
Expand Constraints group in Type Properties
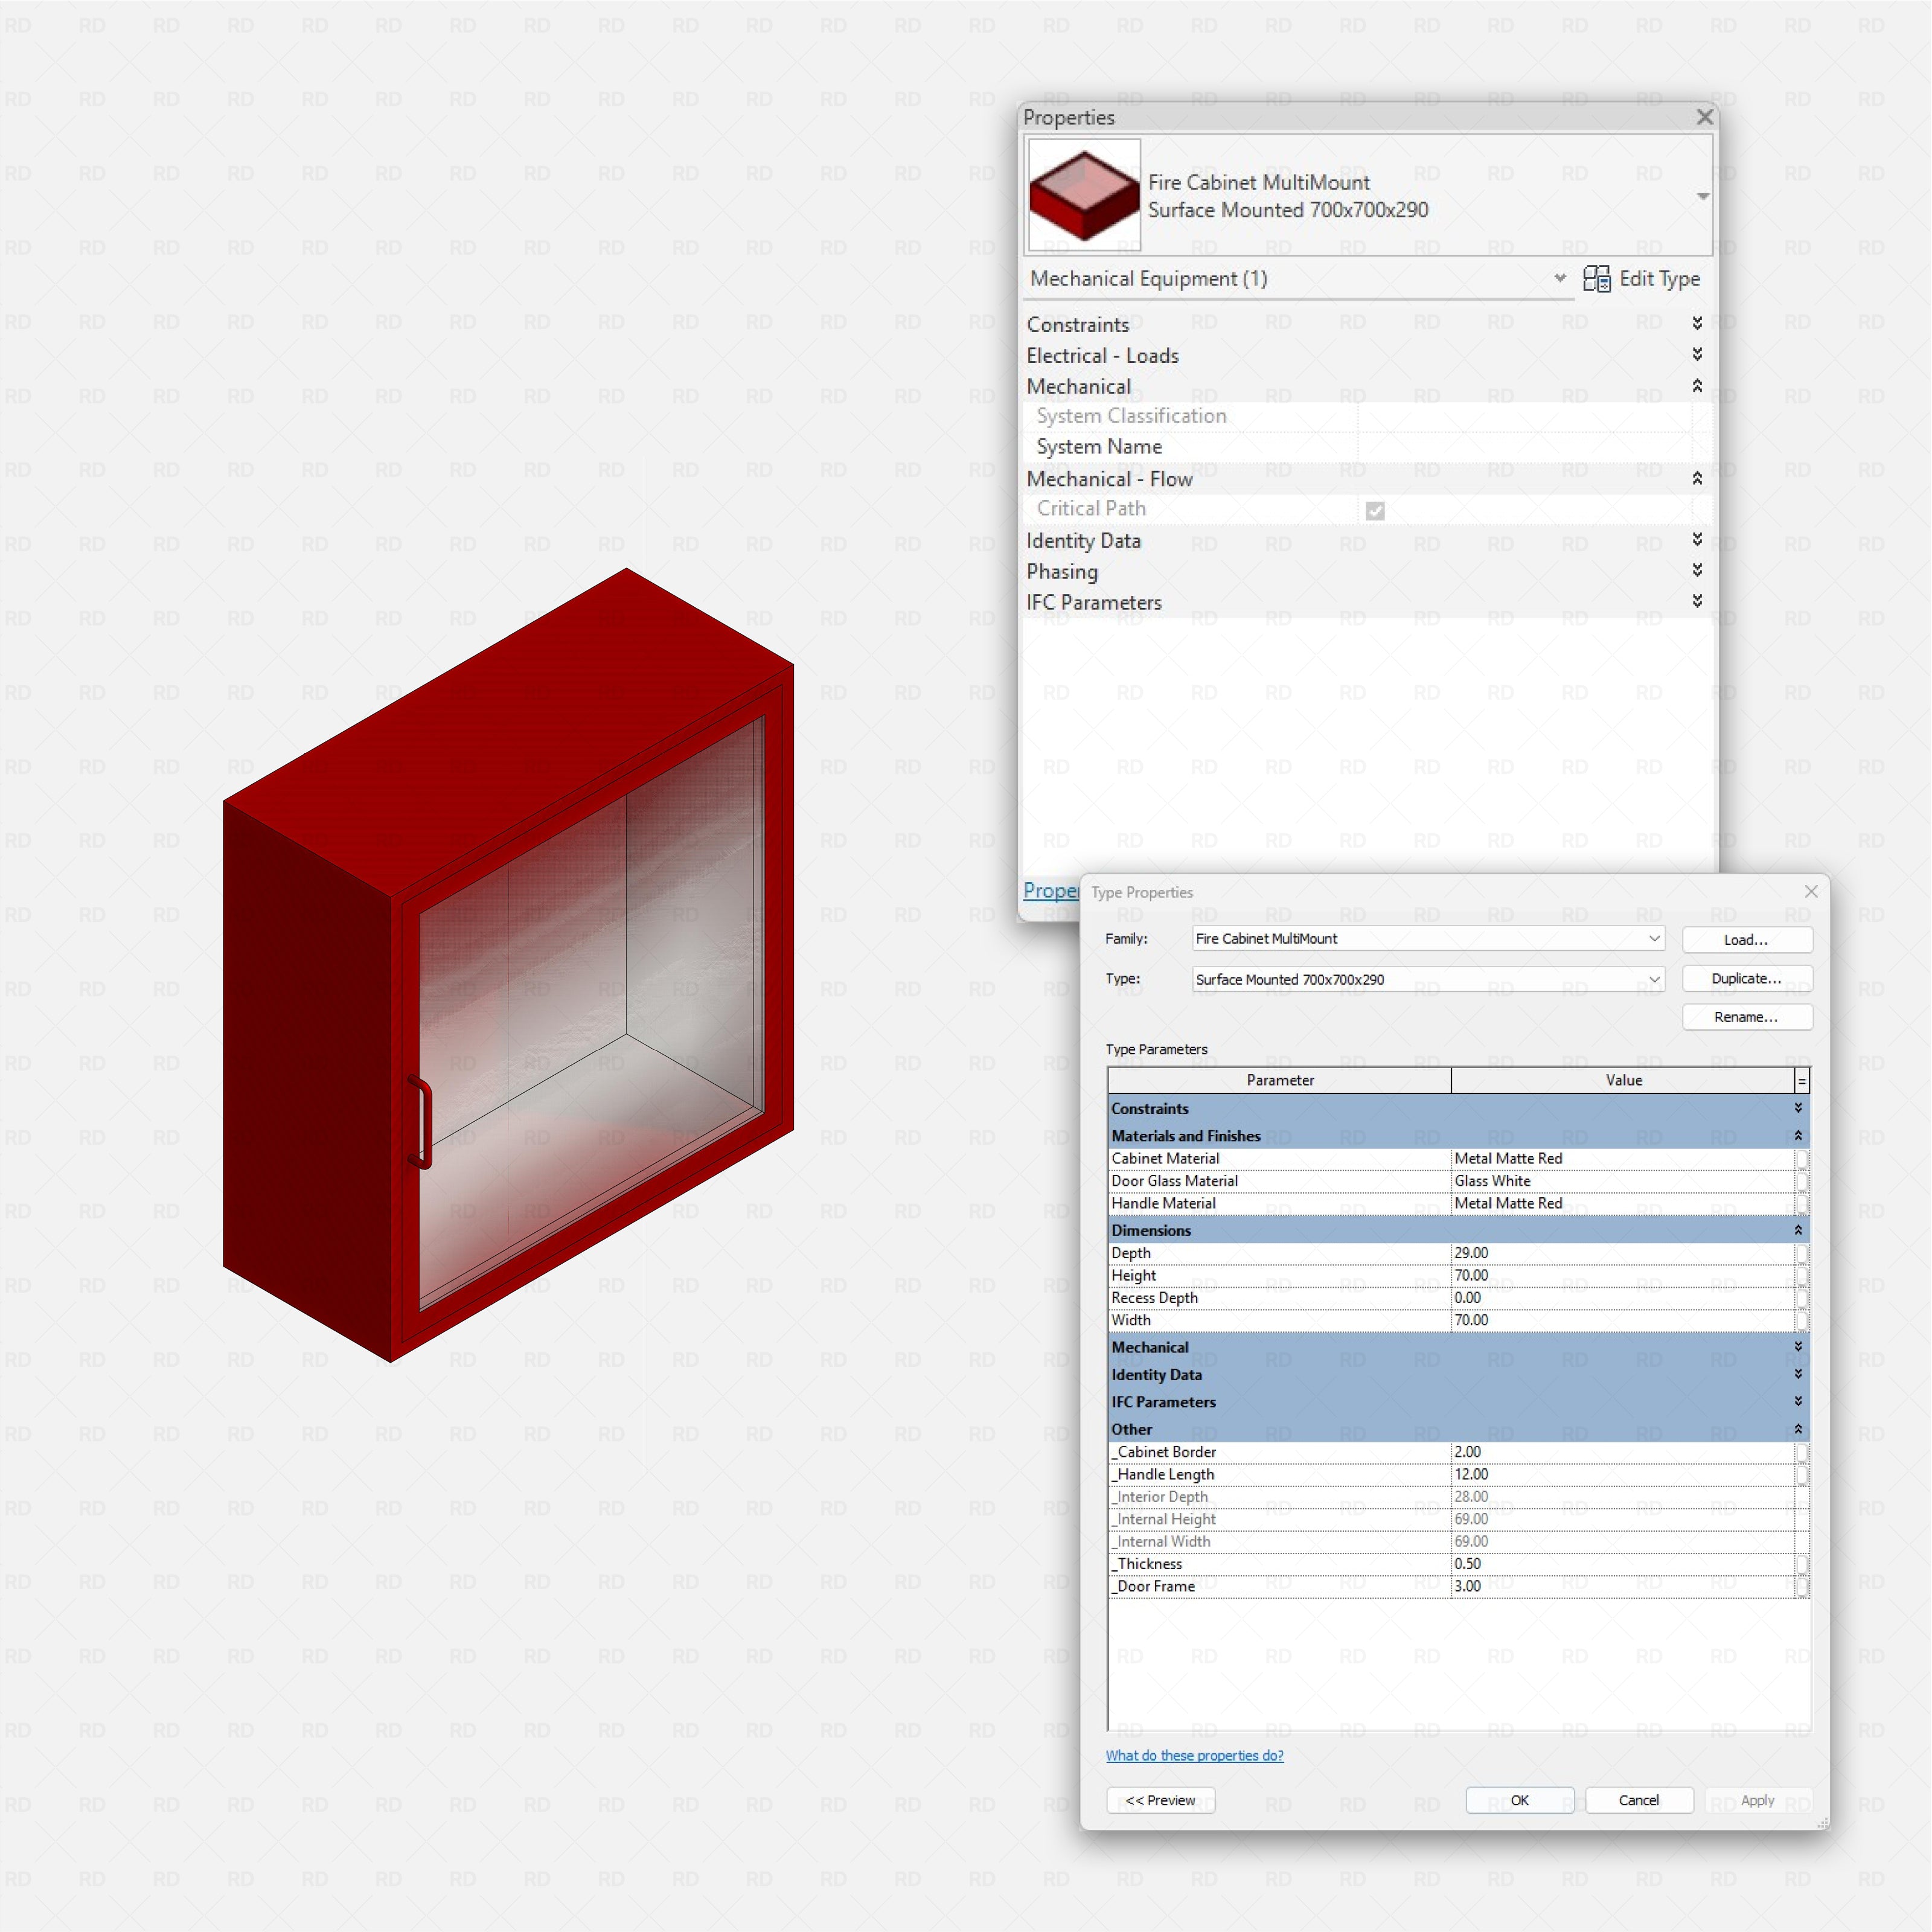[1798, 1108]
